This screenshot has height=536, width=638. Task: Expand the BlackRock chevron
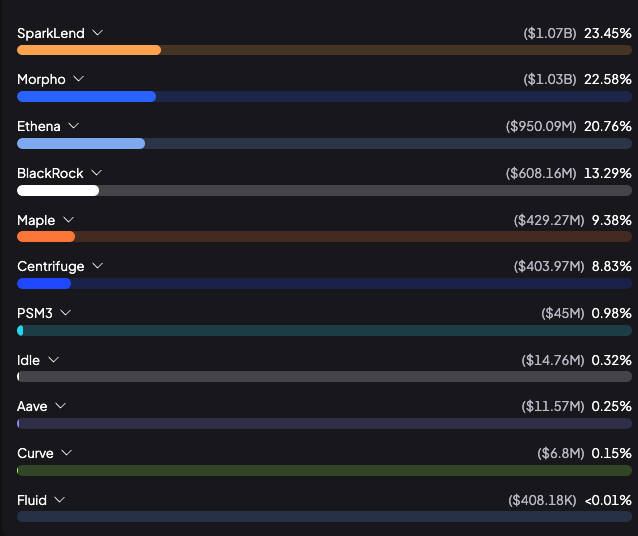click(96, 173)
